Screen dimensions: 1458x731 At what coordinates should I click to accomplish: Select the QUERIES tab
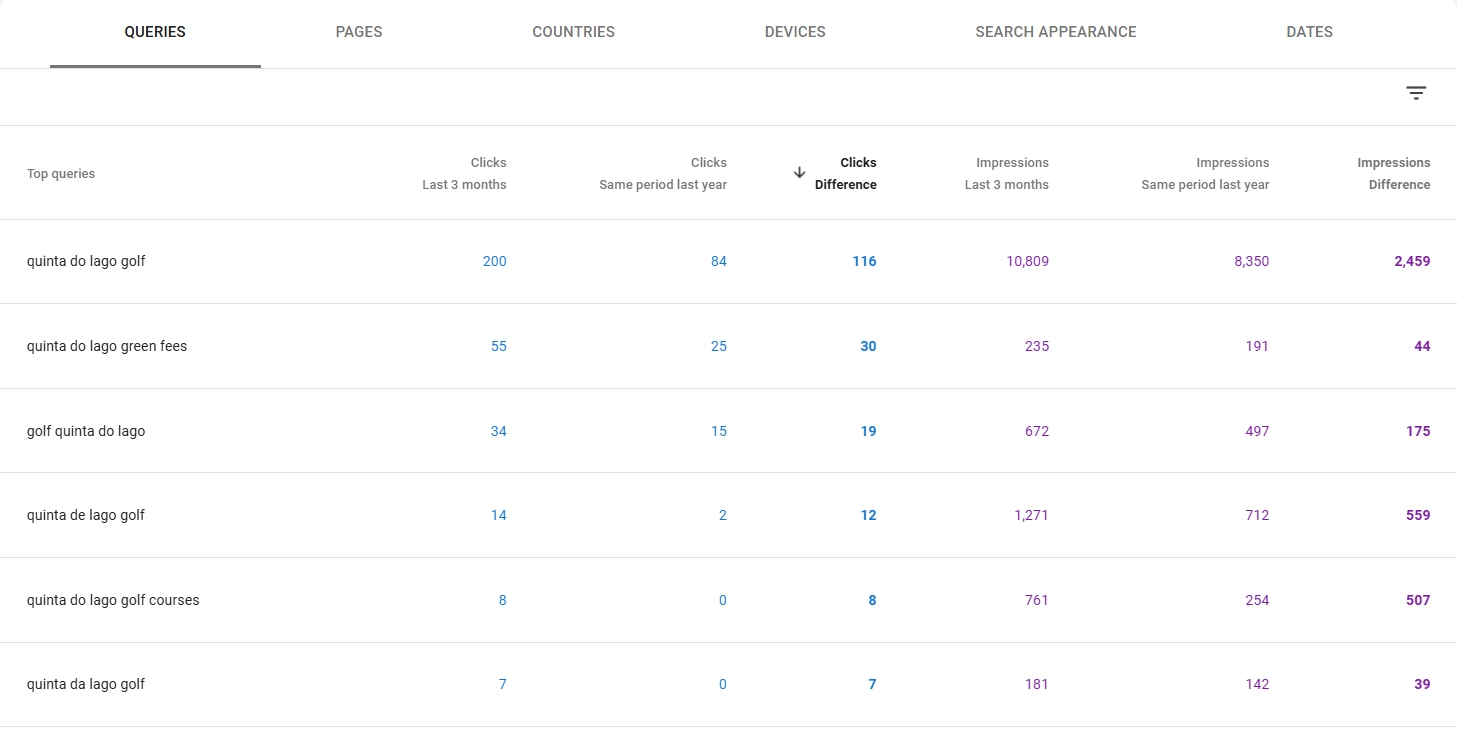point(154,31)
